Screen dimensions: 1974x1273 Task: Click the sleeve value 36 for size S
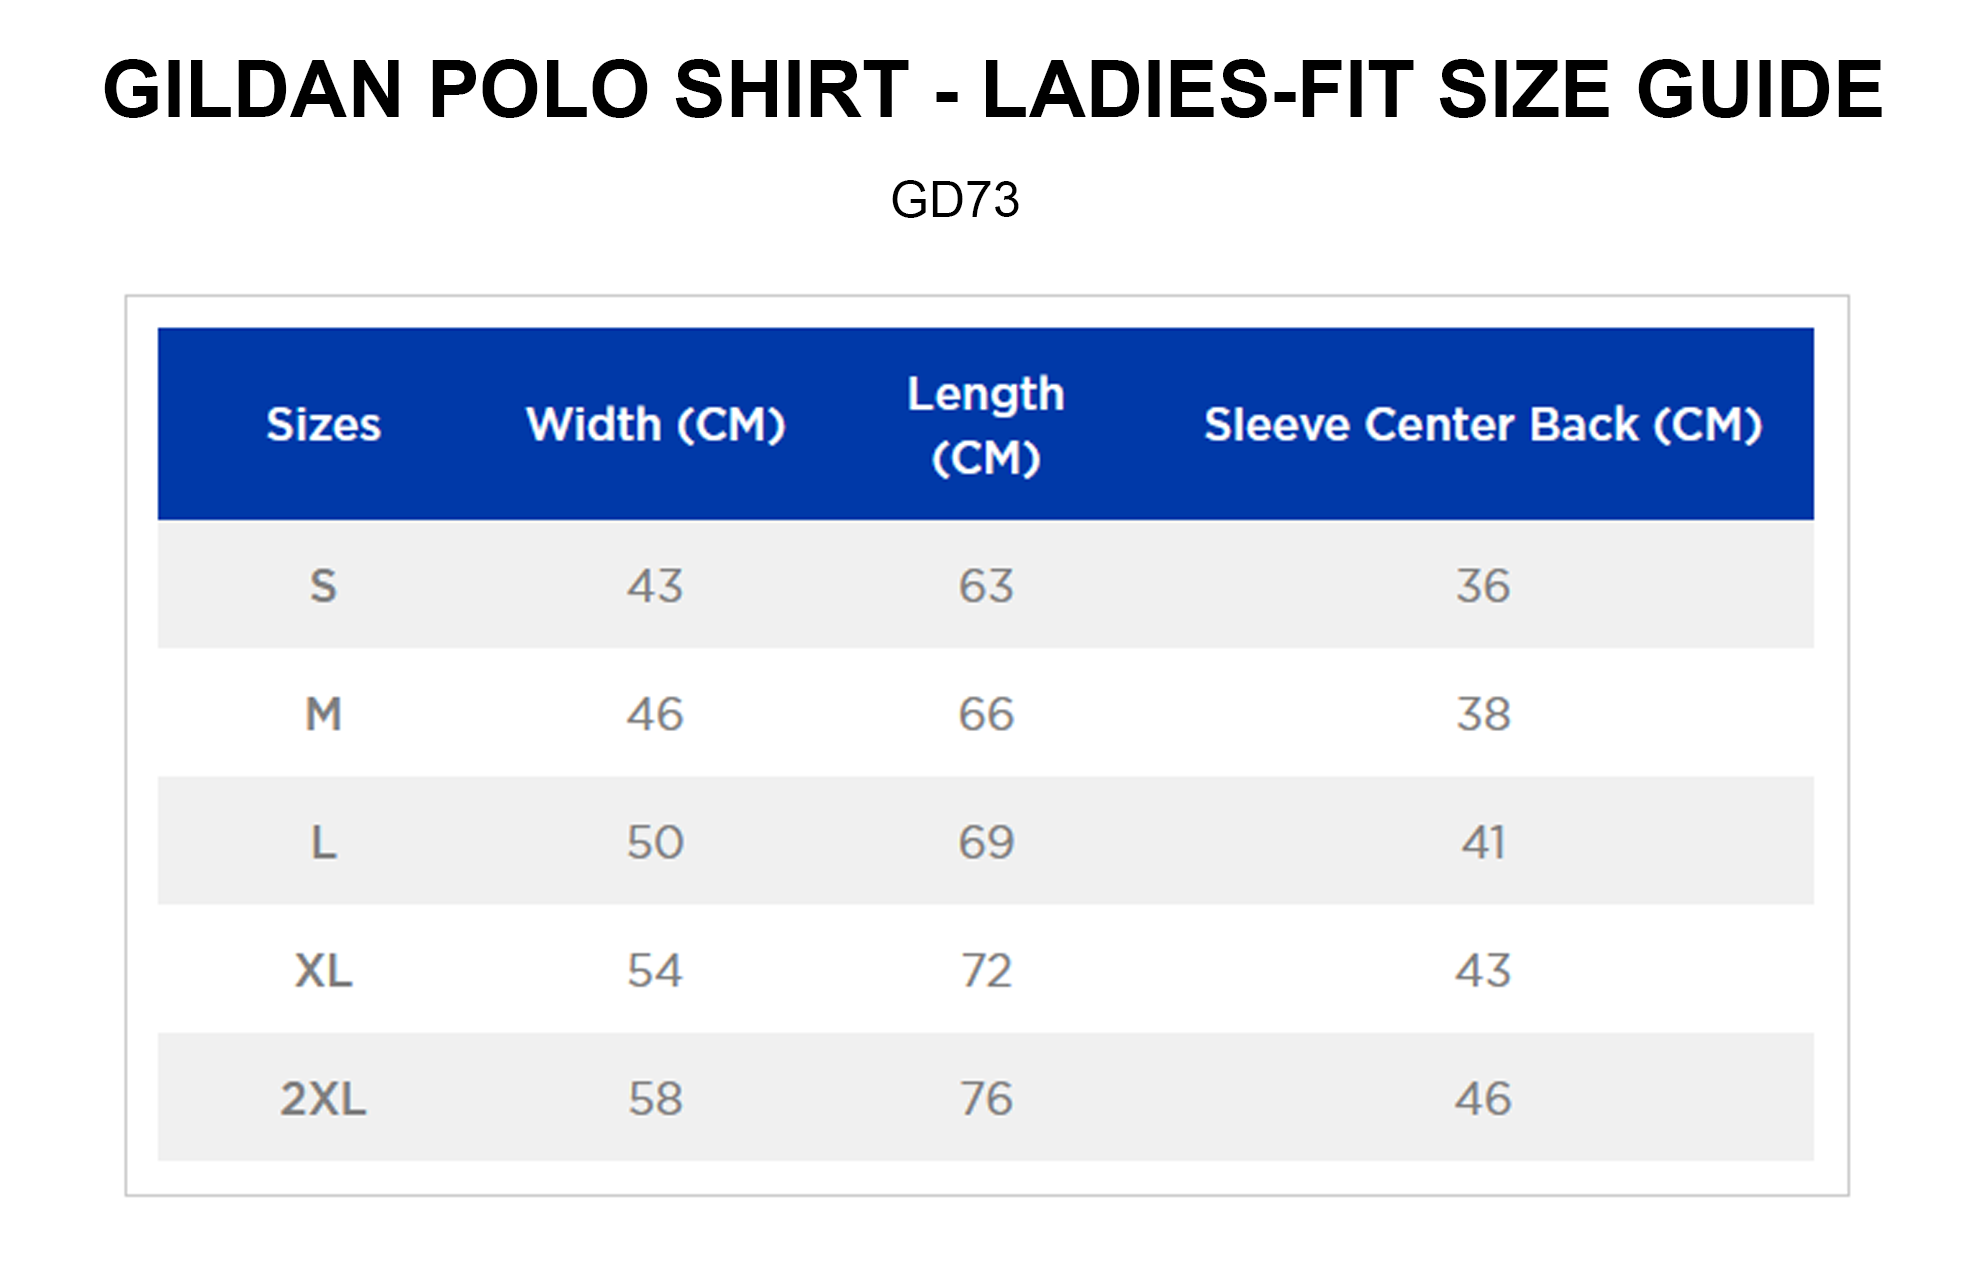pos(1483,585)
